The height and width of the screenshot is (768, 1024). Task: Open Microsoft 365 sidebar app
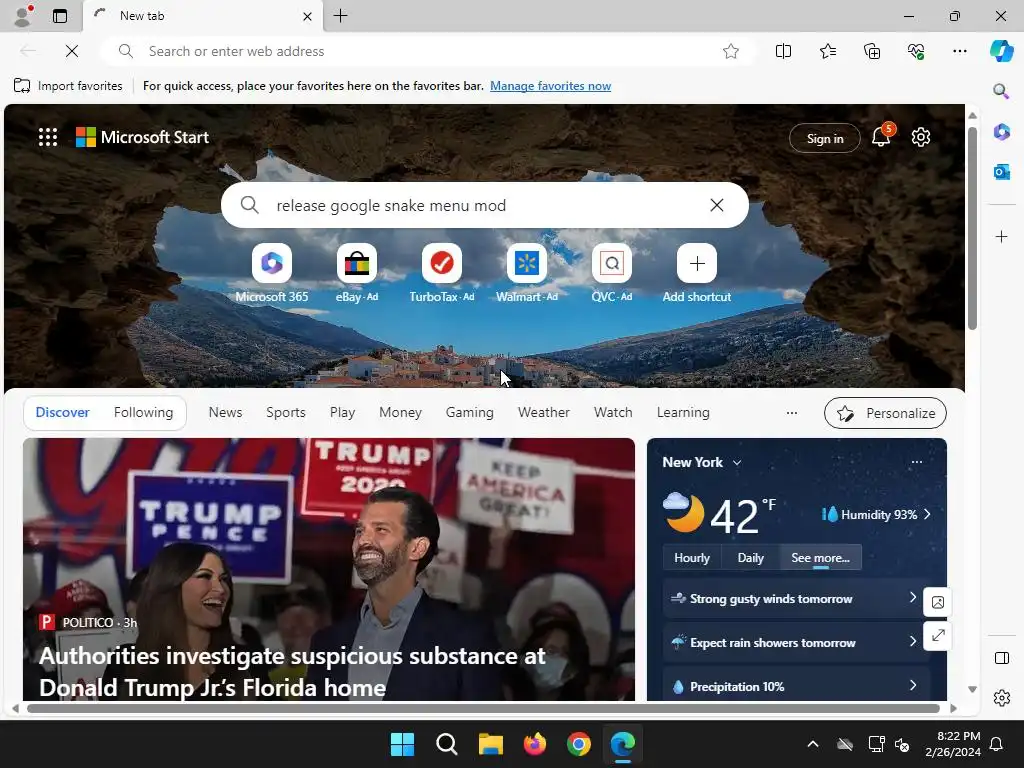(x=1001, y=132)
